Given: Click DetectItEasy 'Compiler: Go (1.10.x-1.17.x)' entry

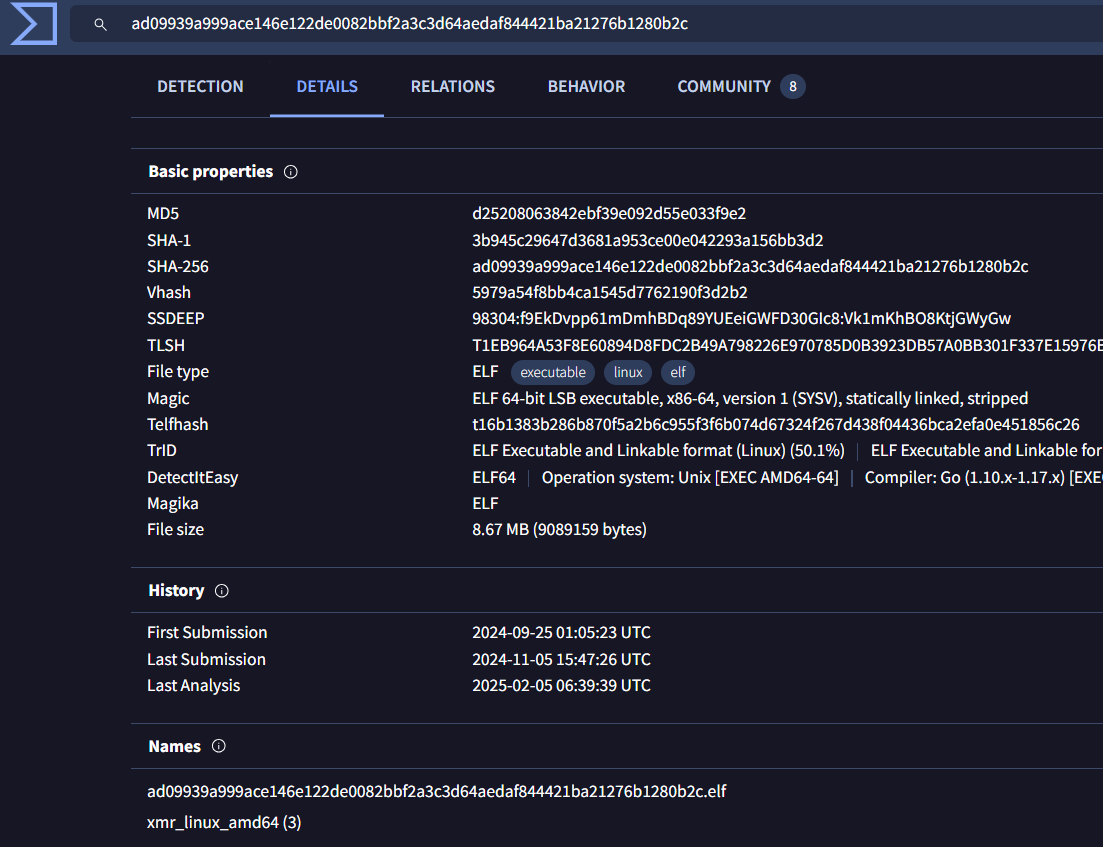Looking at the screenshot, I should (x=983, y=478).
